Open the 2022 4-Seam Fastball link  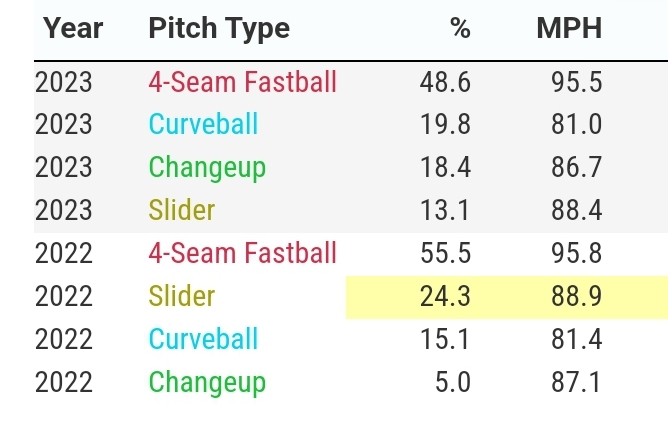[242, 253]
